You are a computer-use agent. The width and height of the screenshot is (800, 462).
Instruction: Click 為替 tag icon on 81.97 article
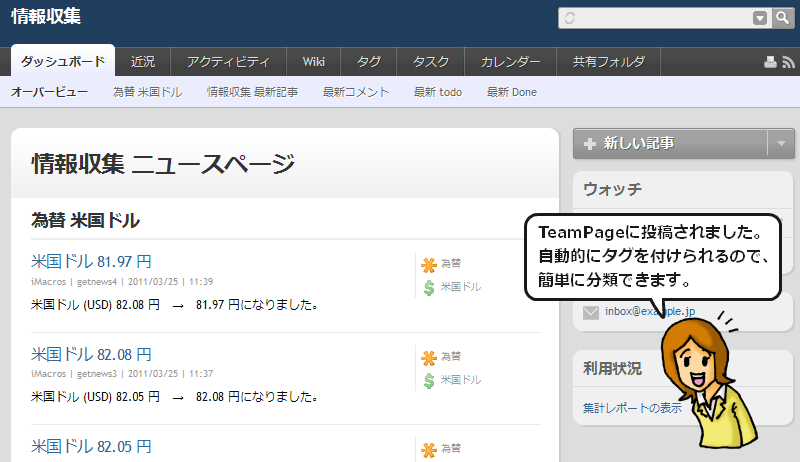(x=429, y=265)
